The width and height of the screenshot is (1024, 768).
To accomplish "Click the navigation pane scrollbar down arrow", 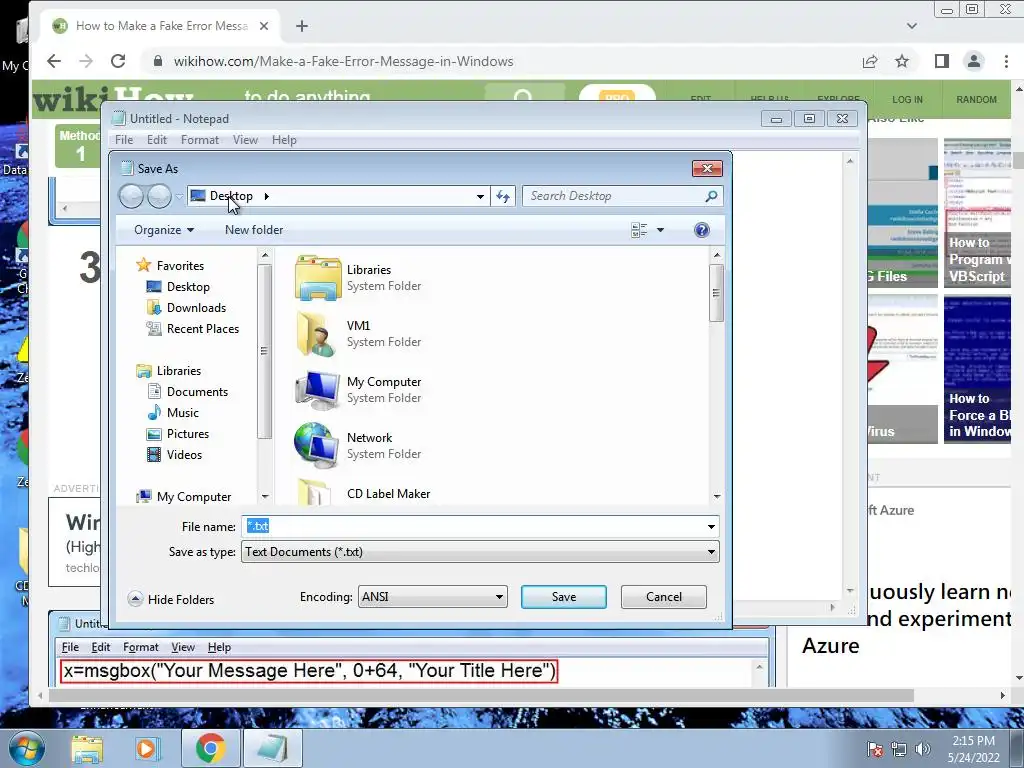I will tap(264, 497).
